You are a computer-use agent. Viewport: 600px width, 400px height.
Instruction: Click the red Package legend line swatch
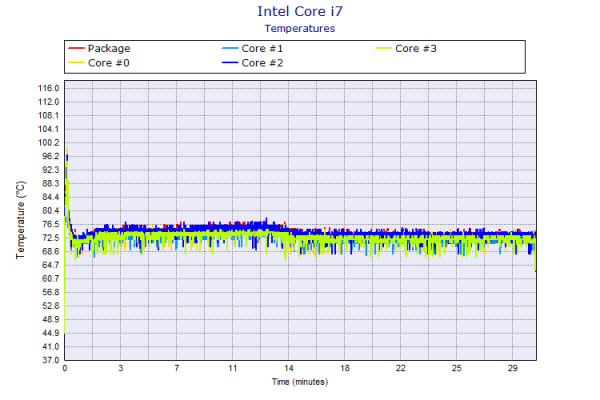(x=76, y=48)
